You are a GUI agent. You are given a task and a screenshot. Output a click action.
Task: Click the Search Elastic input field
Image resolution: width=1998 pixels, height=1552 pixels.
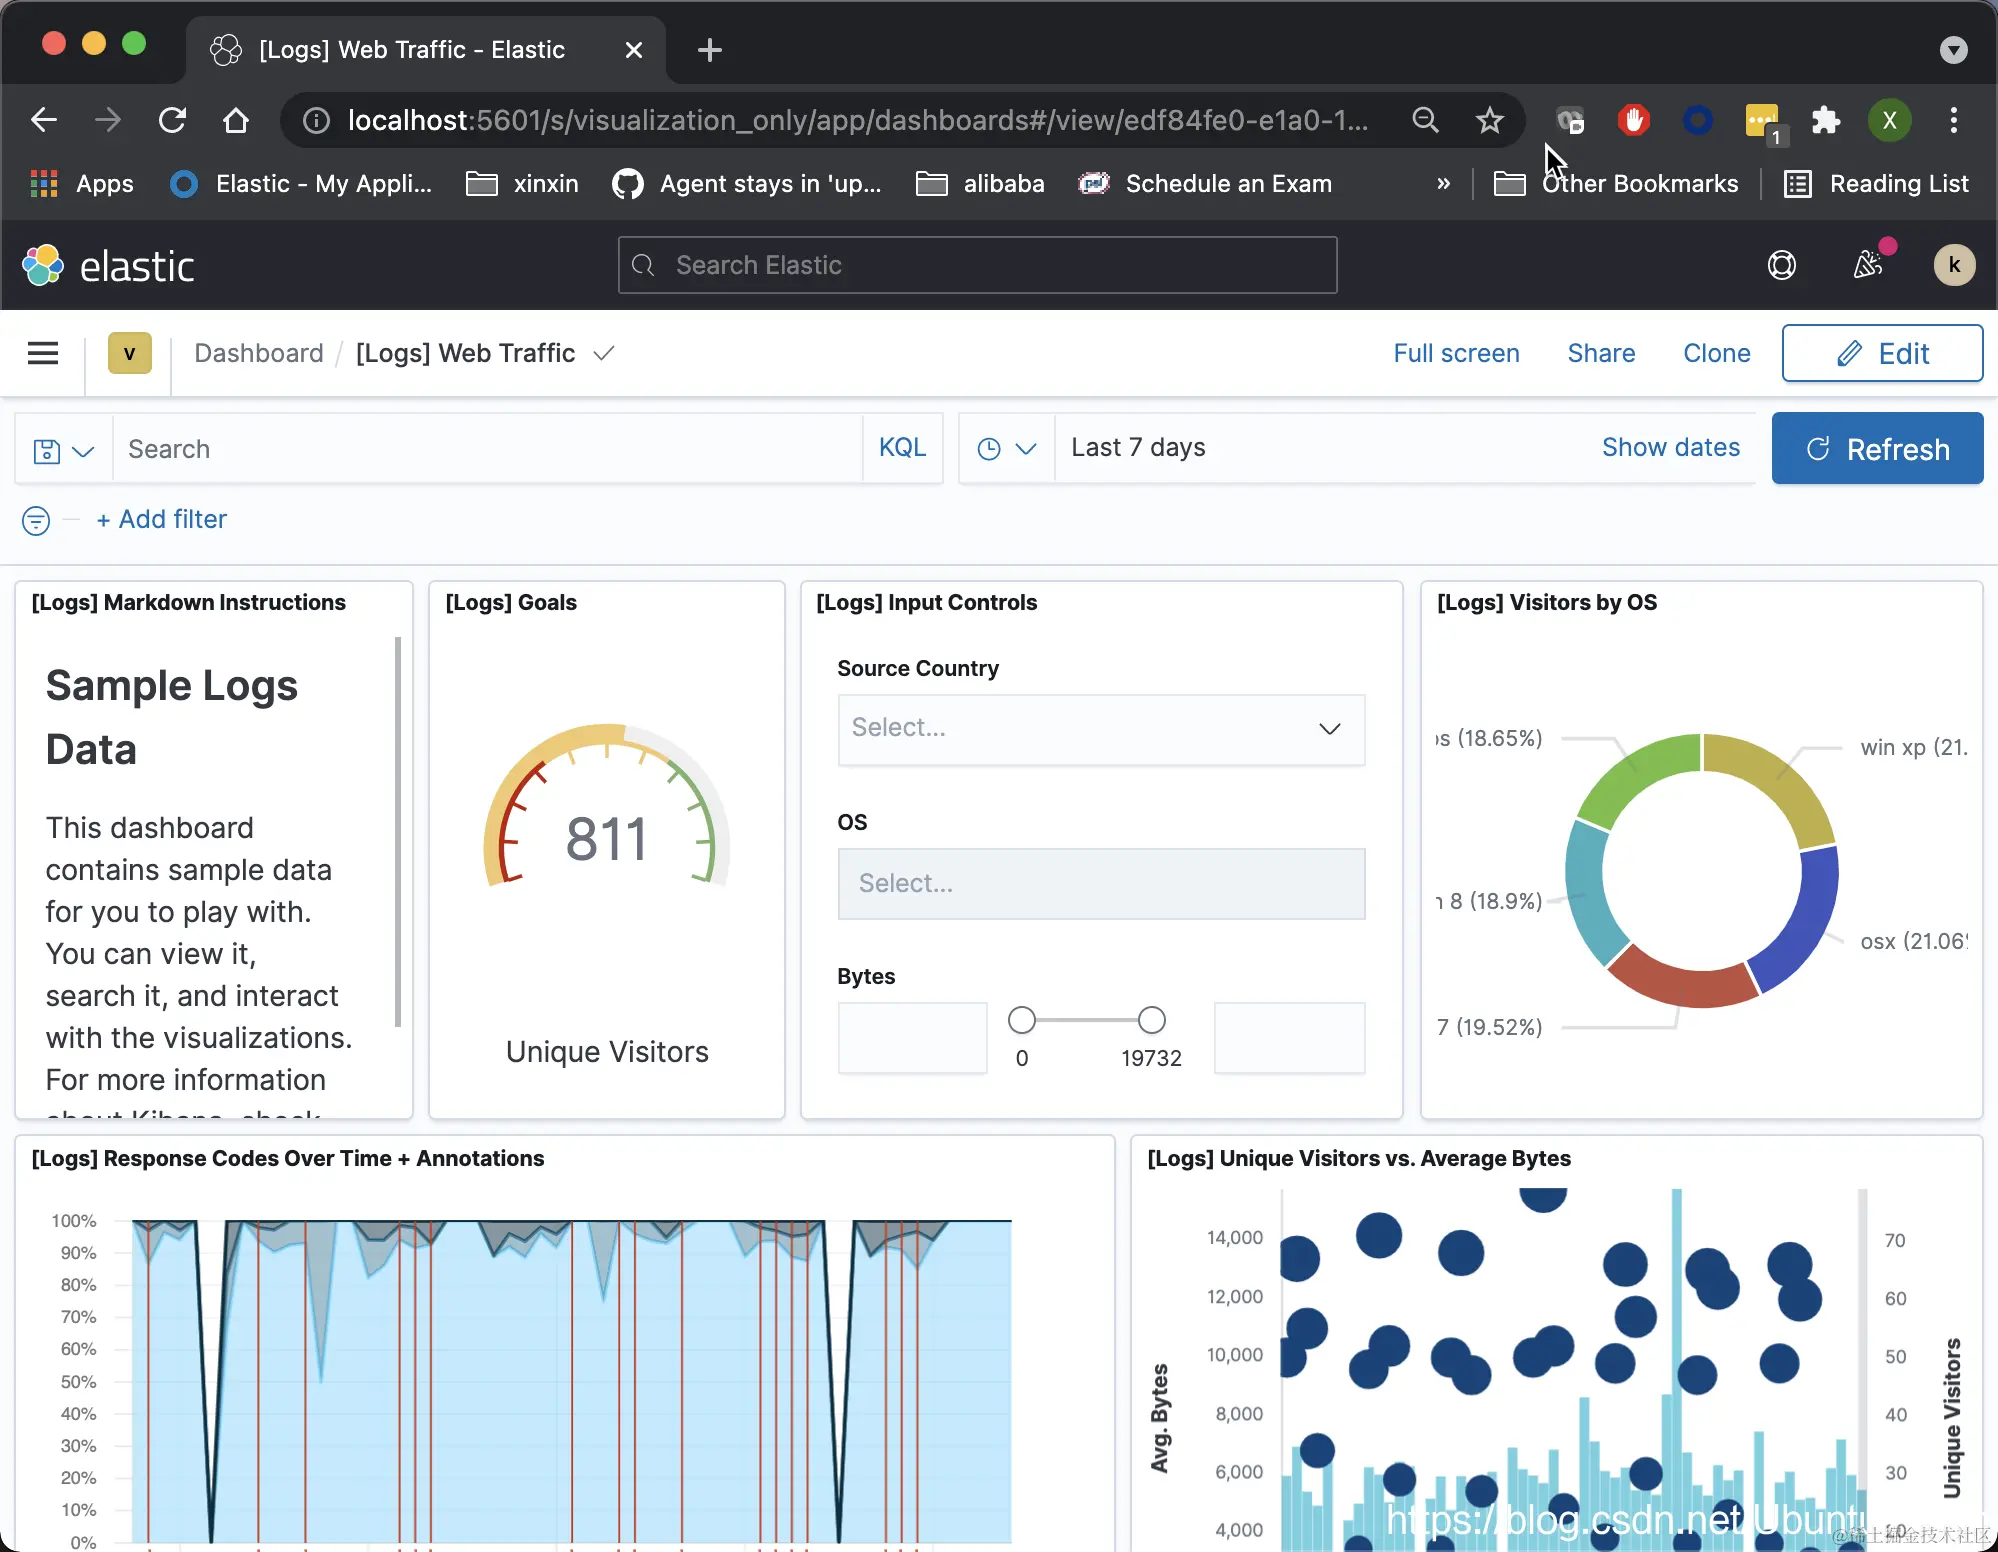(x=977, y=265)
